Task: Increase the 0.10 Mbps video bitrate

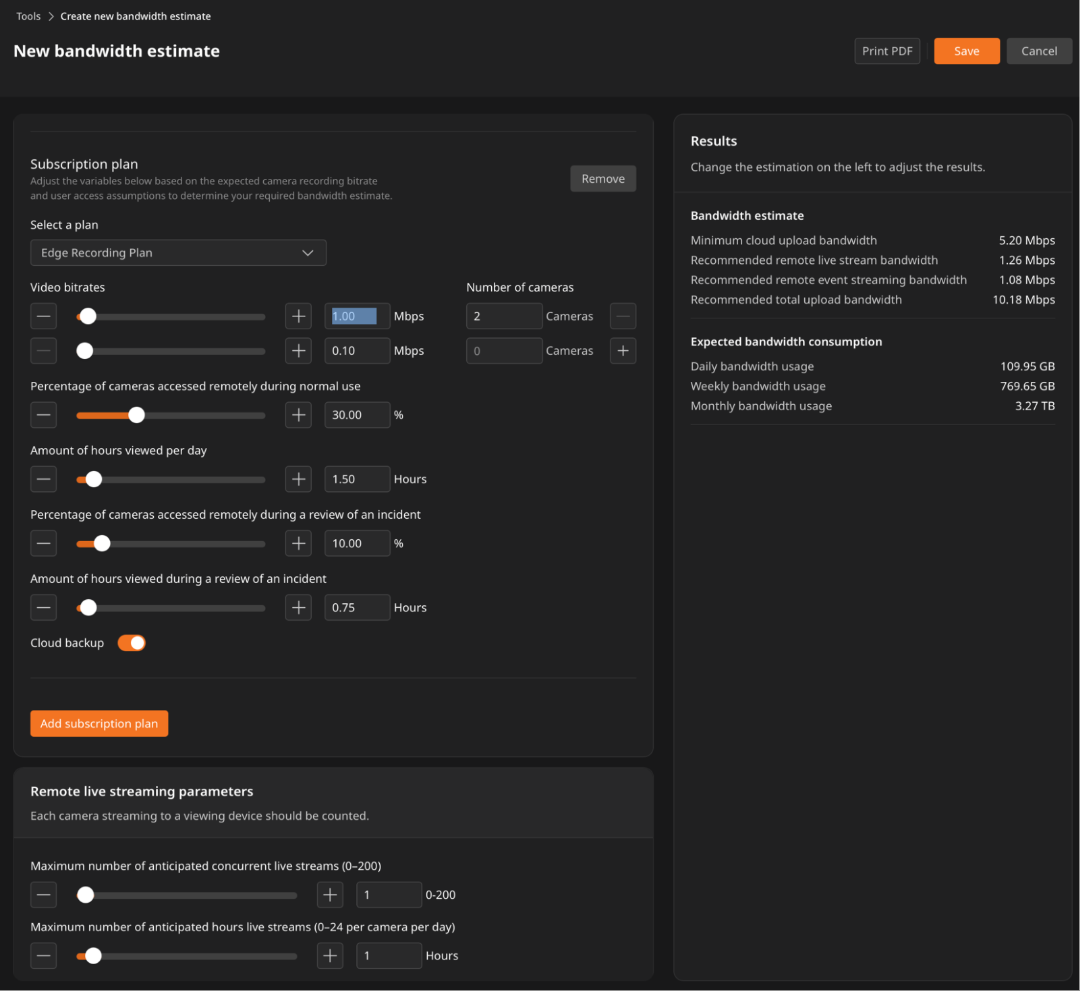Action: tap(298, 351)
